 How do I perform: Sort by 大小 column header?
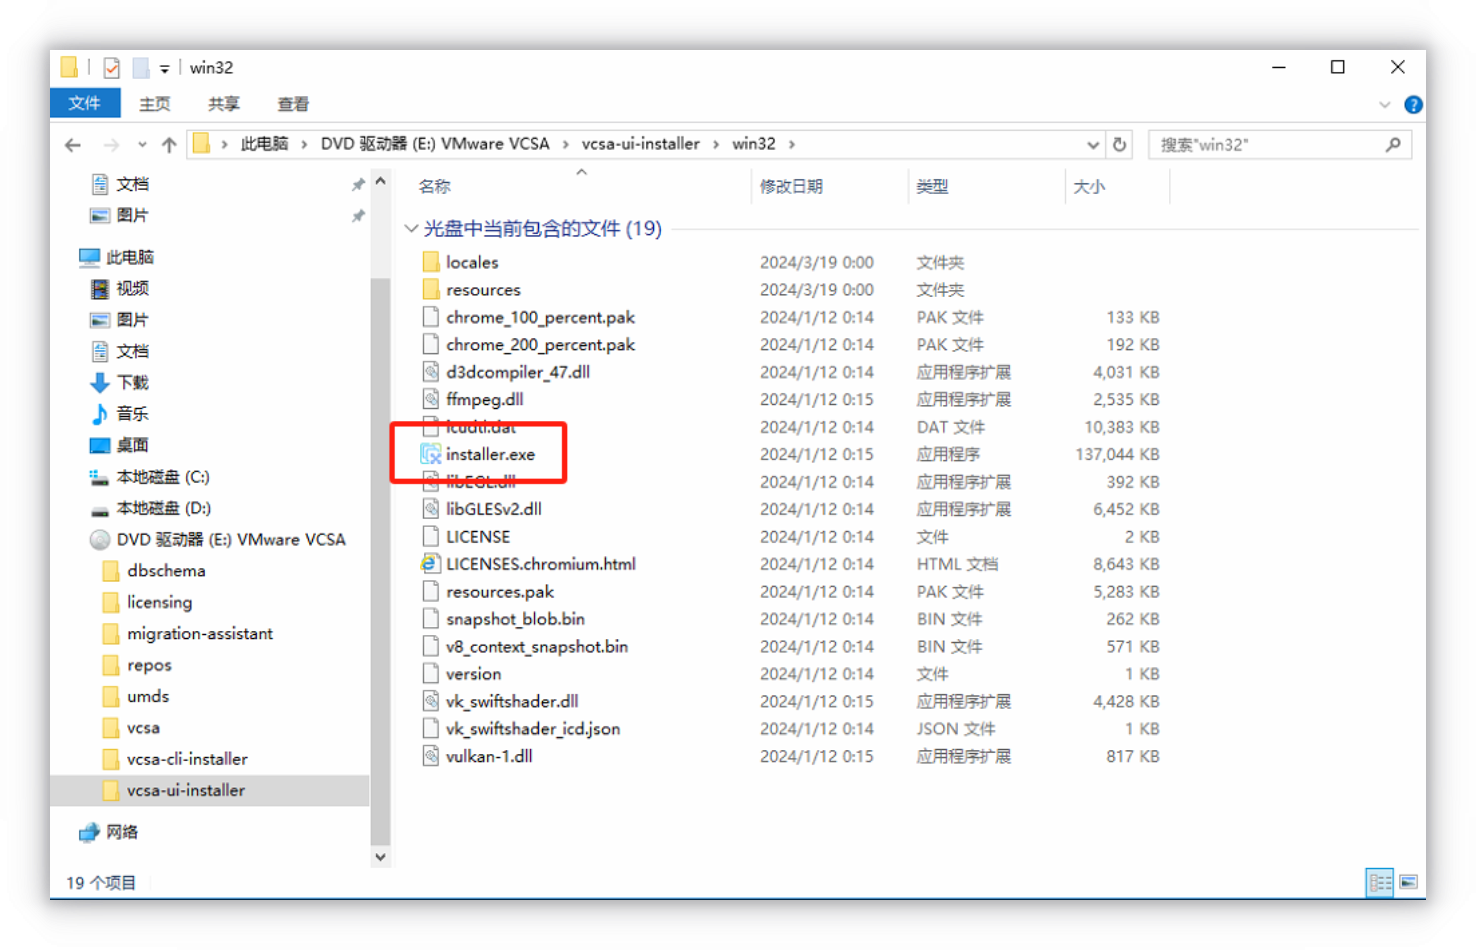click(x=1089, y=186)
